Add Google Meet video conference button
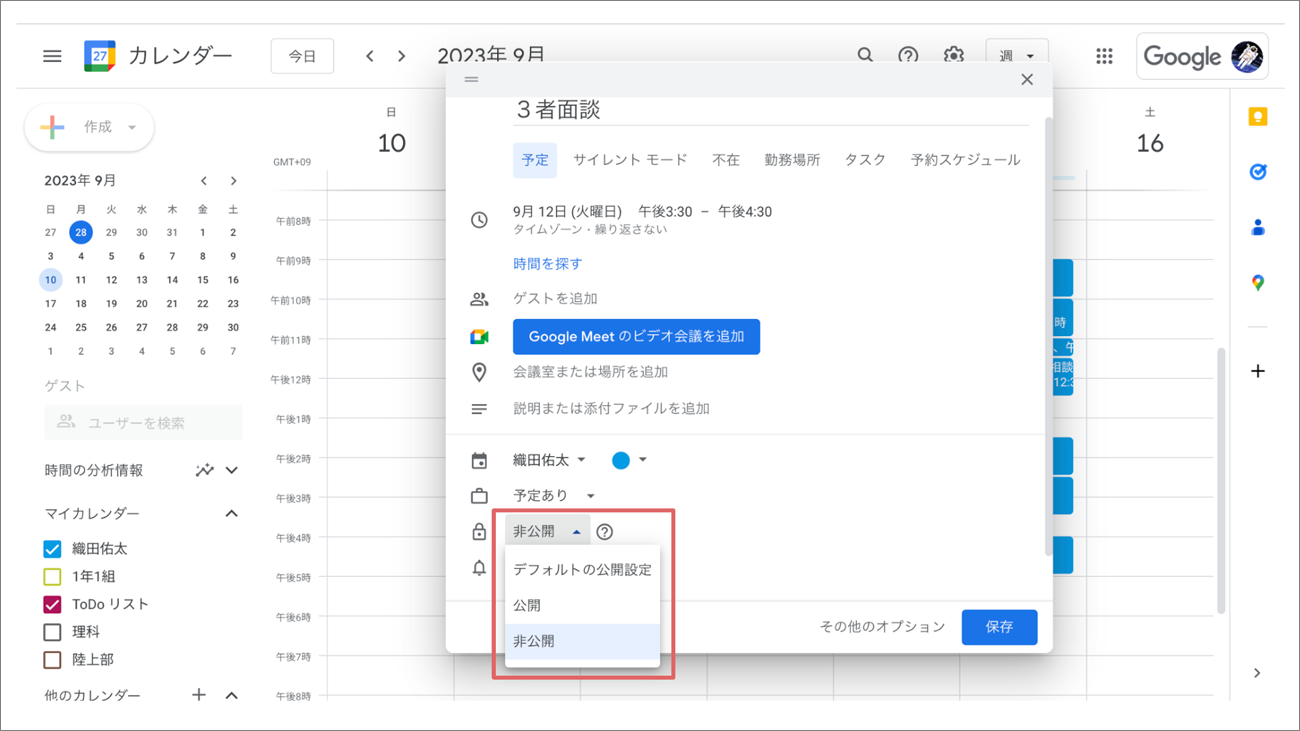This screenshot has height=731, width=1300. (636, 337)
